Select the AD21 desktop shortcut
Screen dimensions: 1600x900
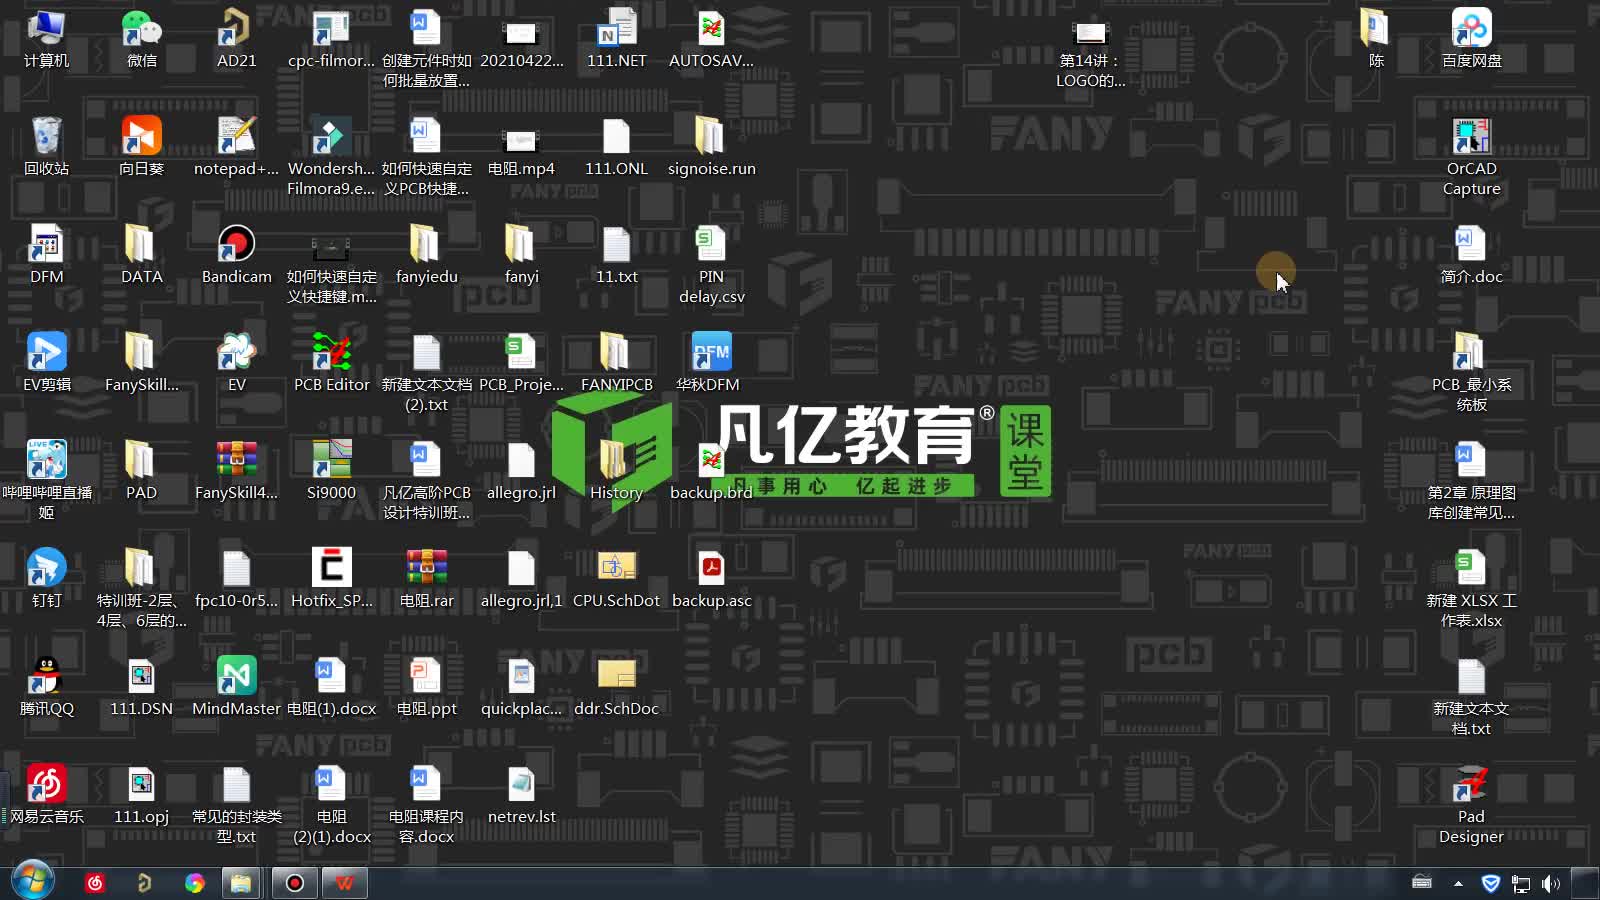236,30
